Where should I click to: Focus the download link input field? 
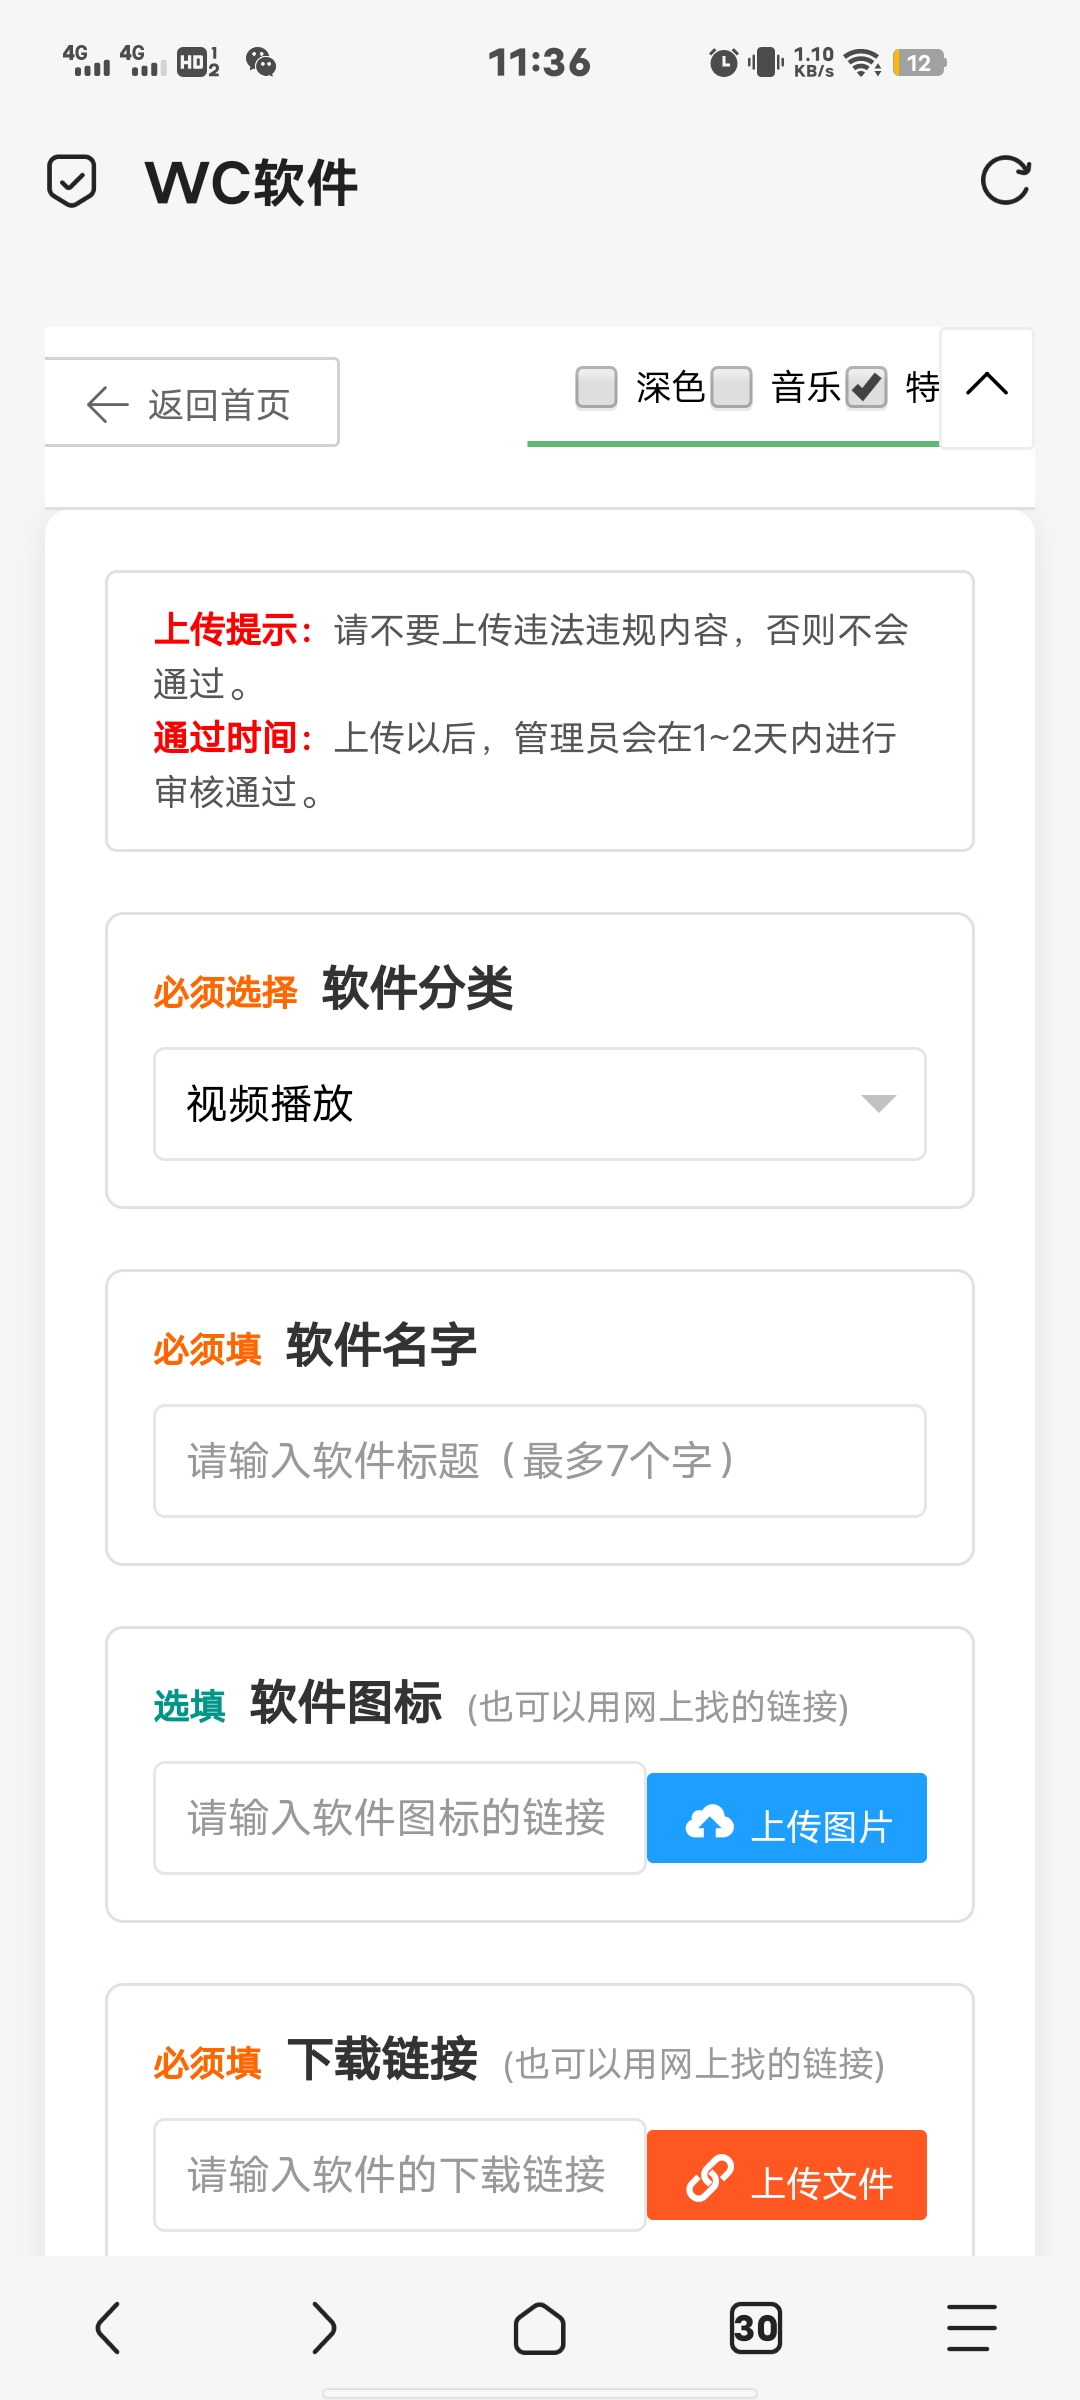(399, 2175)
